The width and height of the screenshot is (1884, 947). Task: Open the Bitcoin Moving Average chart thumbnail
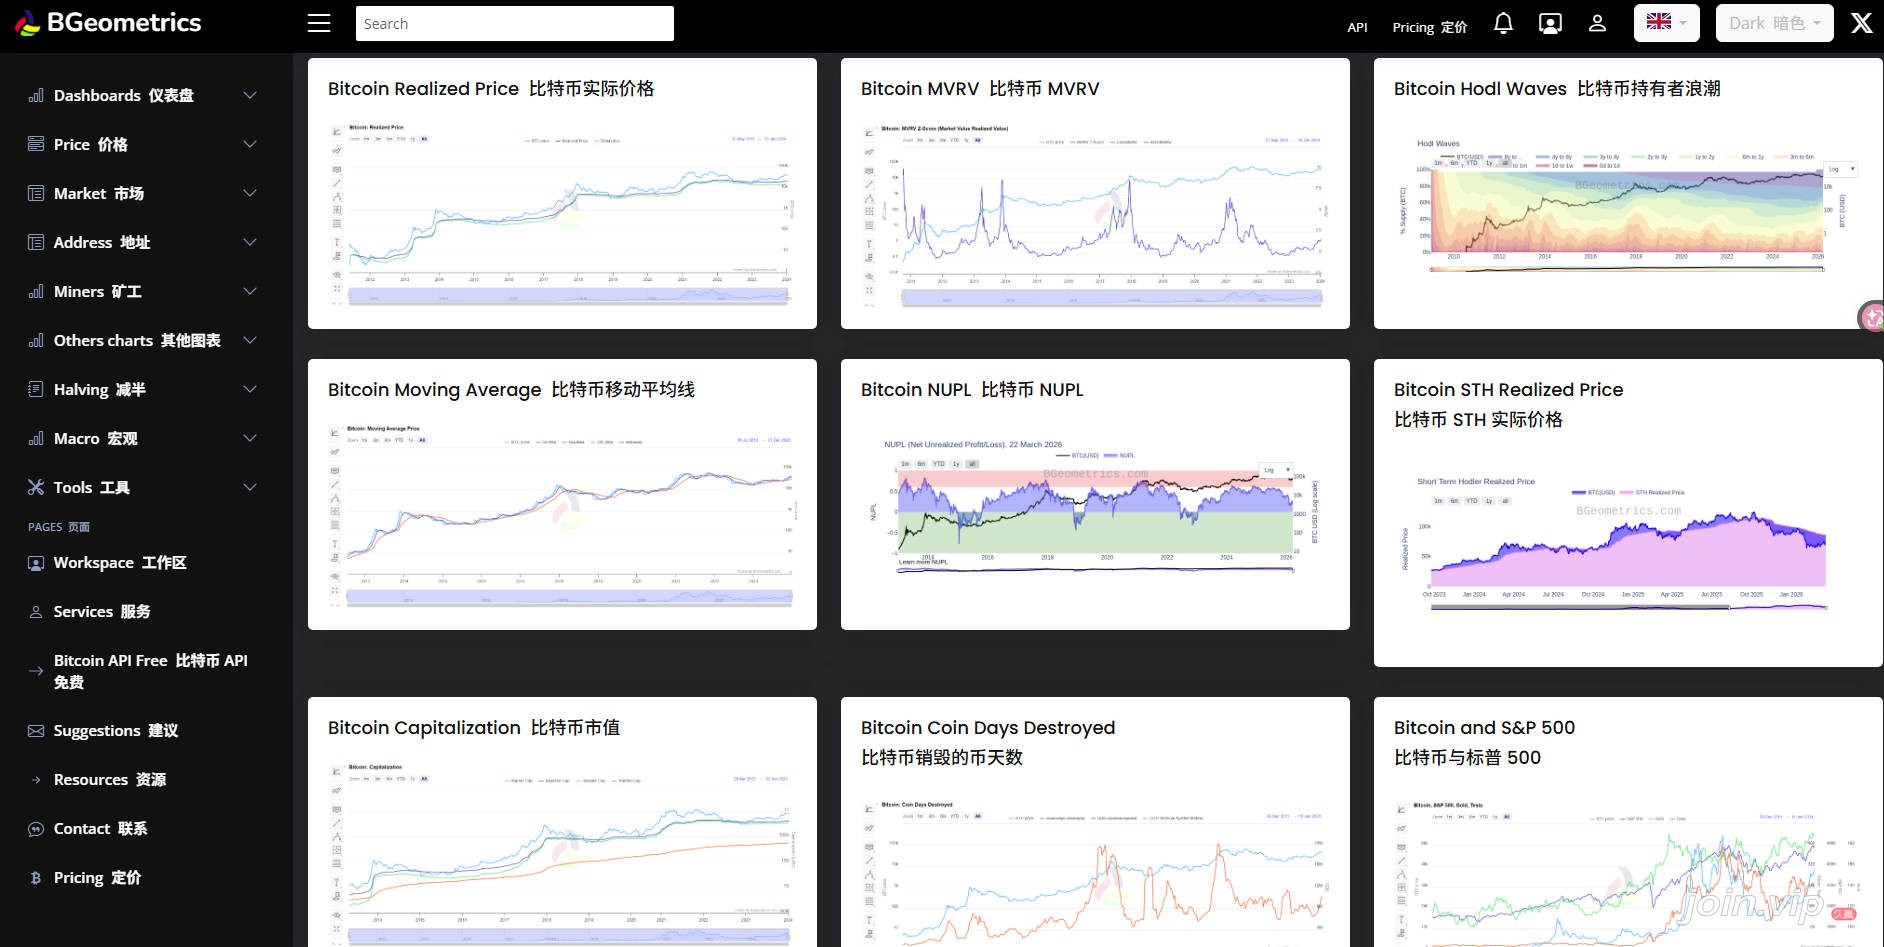(562, 516)
